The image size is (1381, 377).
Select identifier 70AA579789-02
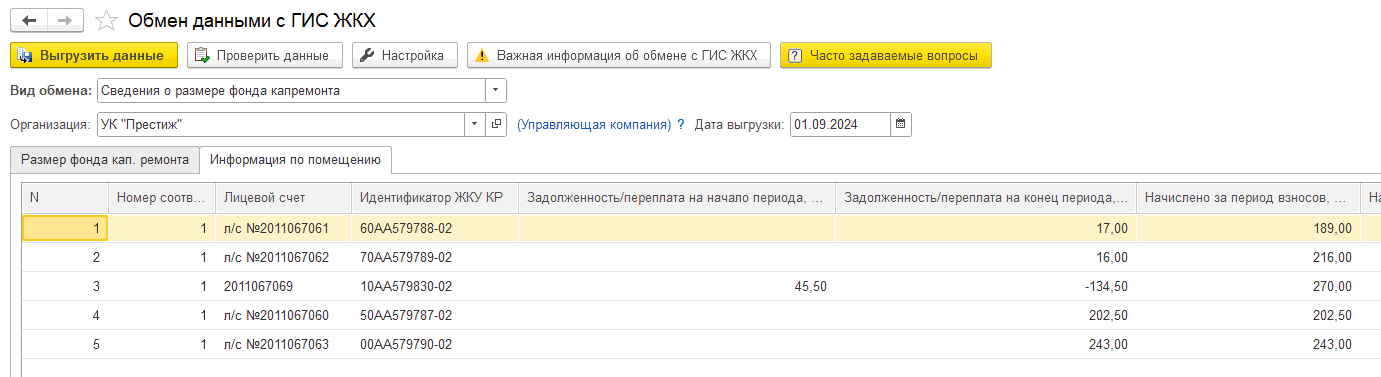[435, 257]
